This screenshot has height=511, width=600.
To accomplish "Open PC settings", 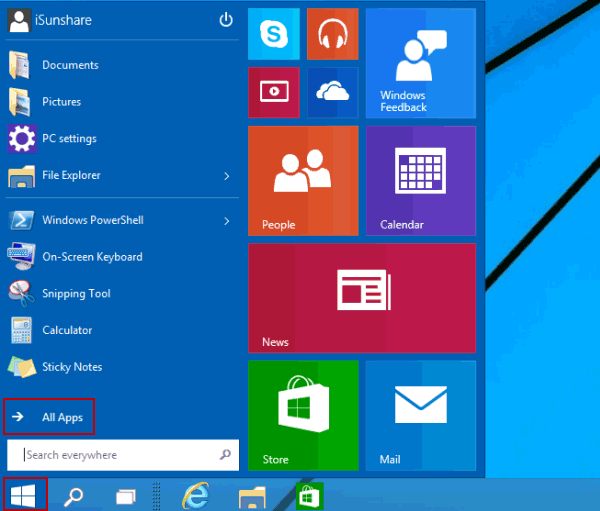I will (122, 139).
